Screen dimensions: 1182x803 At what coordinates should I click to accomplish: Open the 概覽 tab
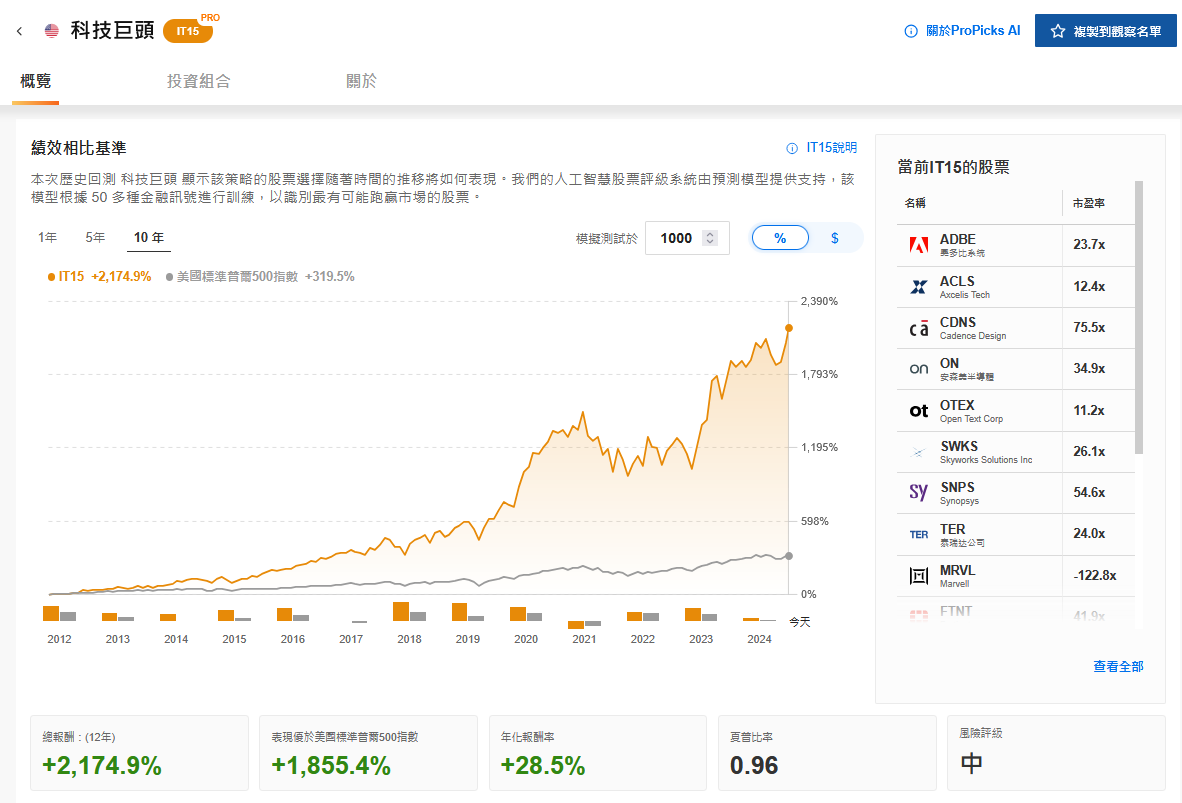tap(35, 81)
